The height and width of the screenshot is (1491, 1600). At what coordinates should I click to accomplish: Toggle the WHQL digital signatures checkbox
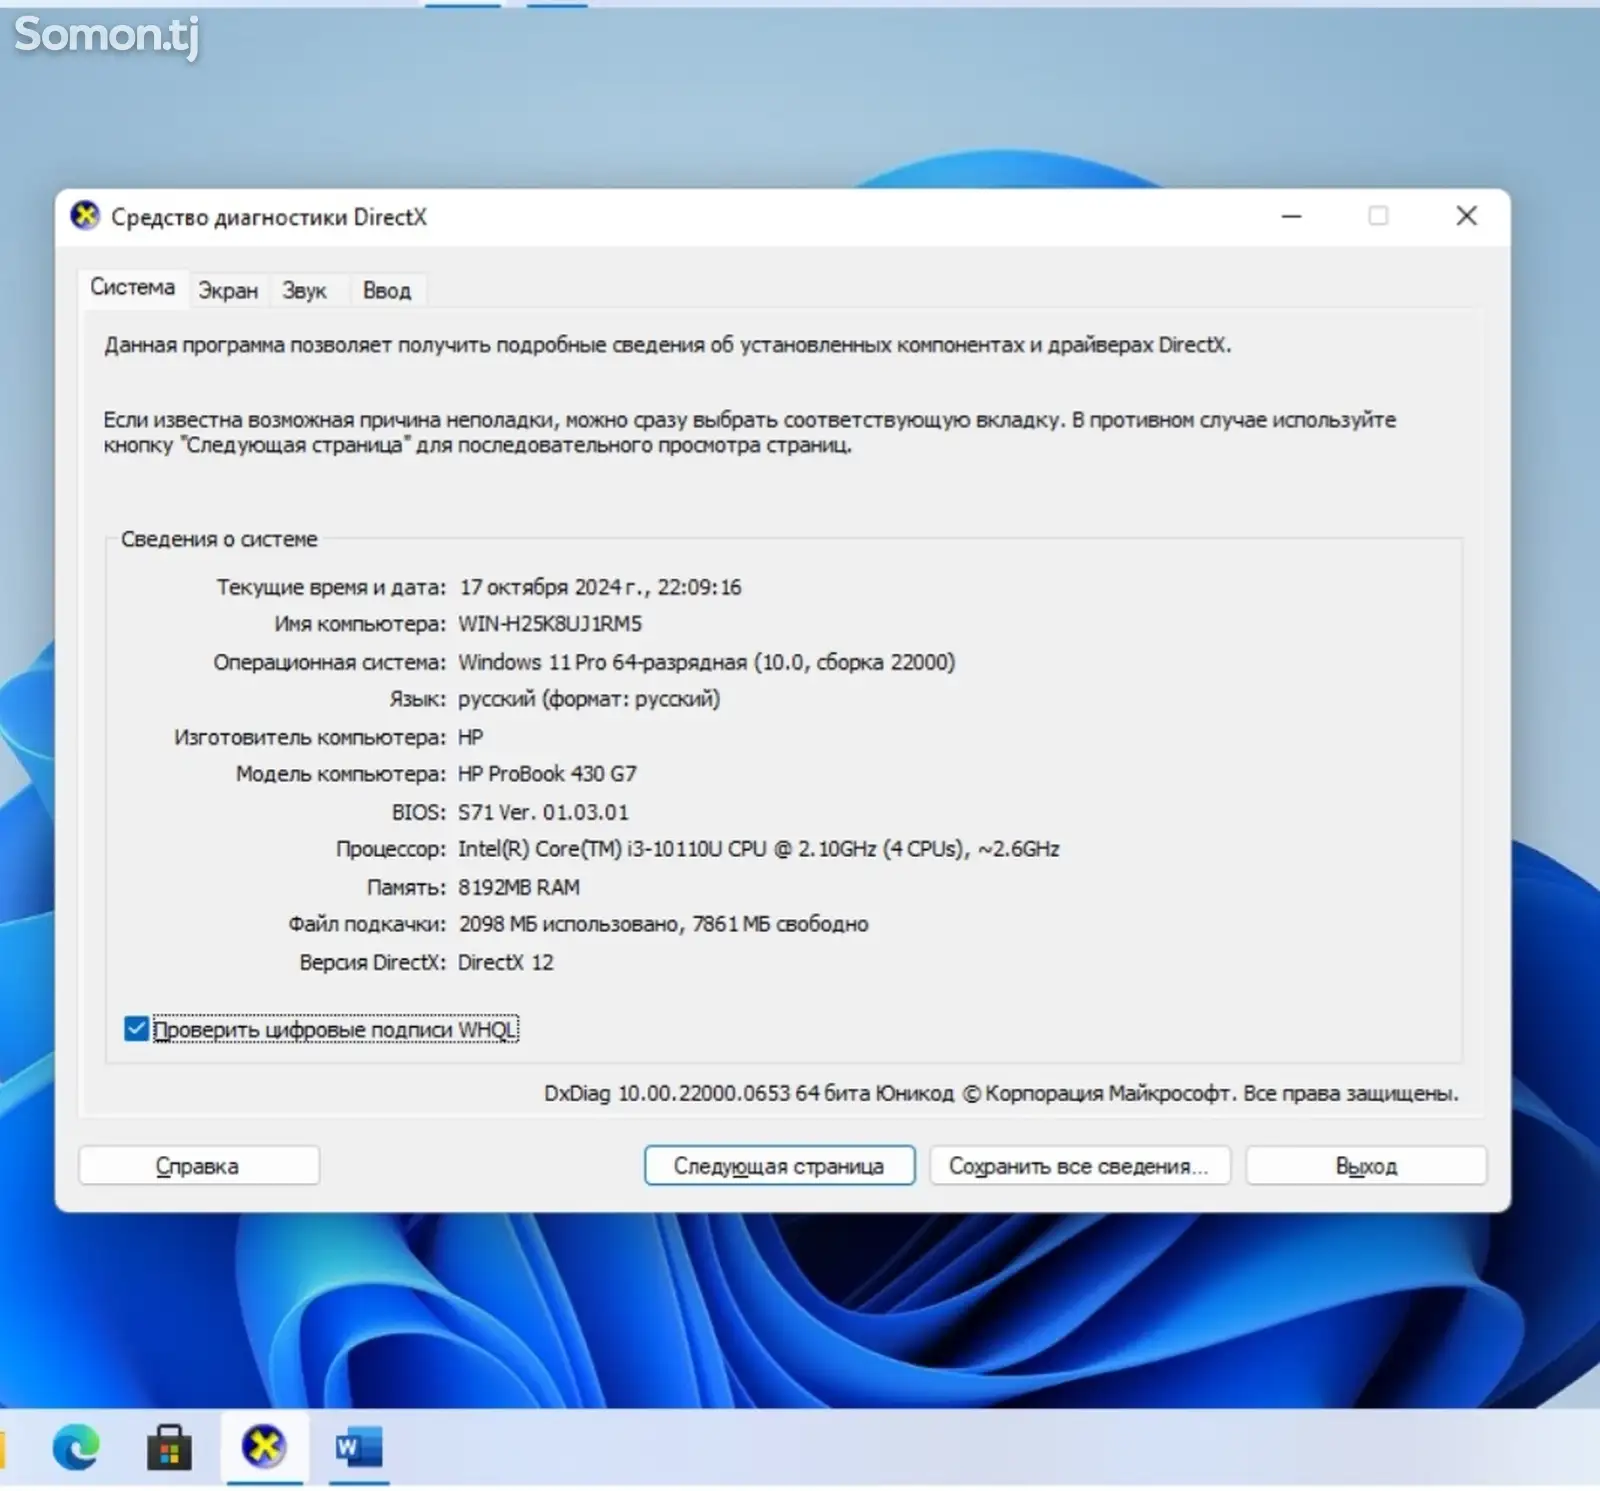coord(136,1029)
